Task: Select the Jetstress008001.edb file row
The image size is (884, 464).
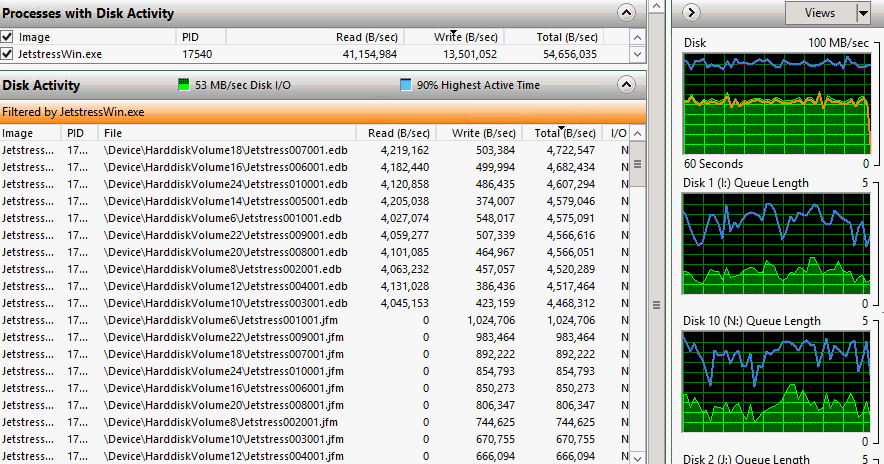Action: pos(315,252)
